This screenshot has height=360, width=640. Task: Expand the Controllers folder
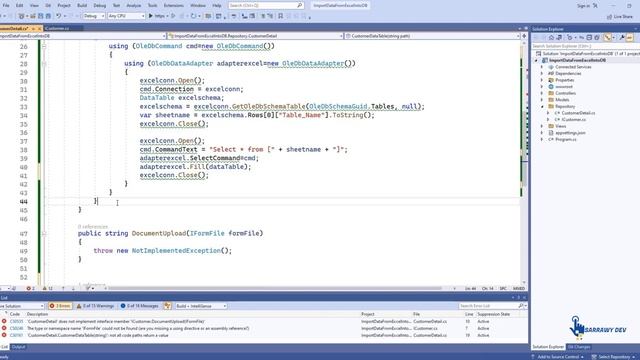[542, 93]
